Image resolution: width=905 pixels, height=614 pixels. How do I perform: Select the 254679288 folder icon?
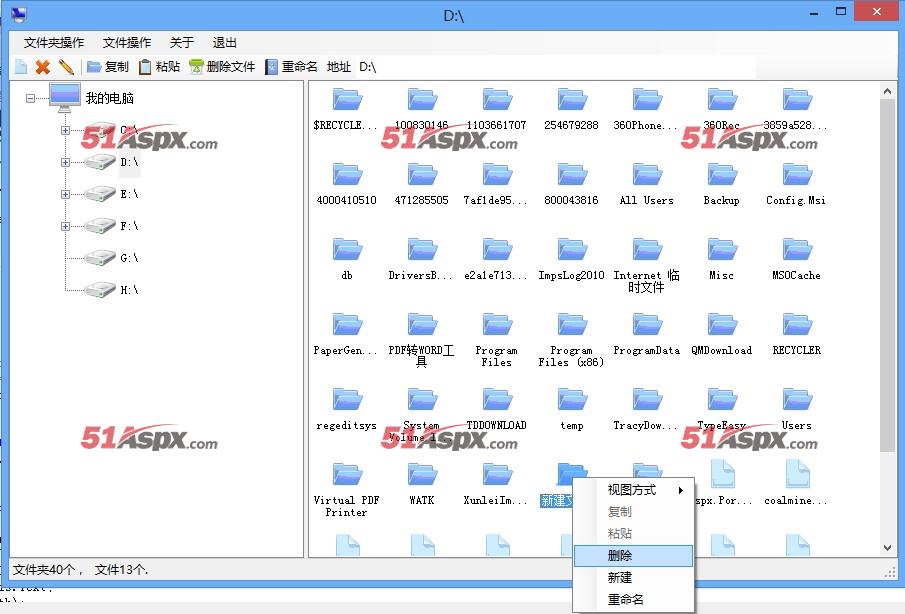[x=572, y=99]
